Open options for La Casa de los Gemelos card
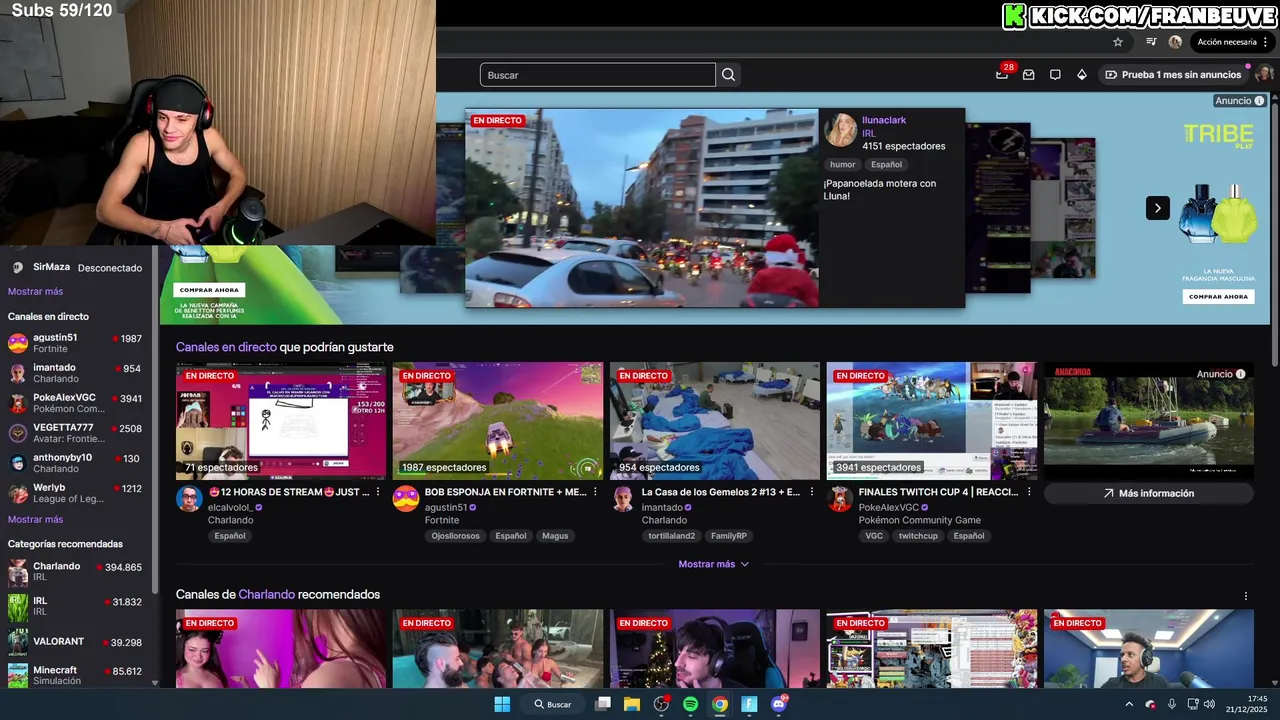This screenshot has width=1280, height=720. point(812,492)
